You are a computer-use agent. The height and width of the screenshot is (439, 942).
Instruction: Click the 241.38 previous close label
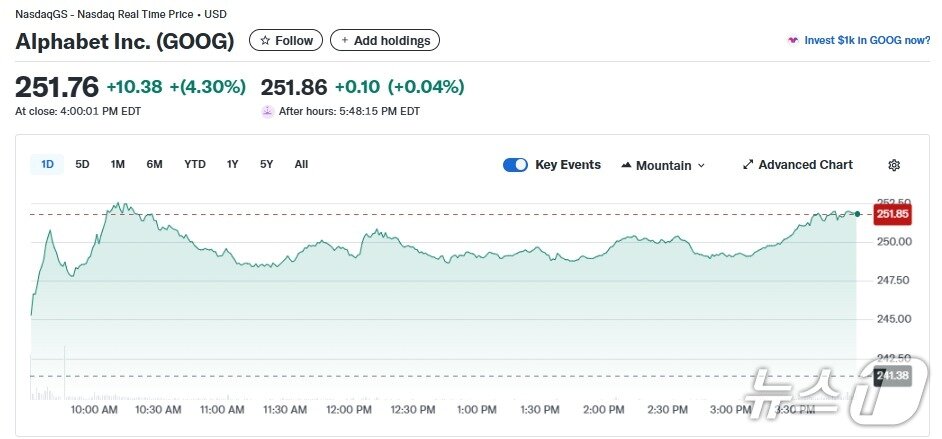coord(890,375)
